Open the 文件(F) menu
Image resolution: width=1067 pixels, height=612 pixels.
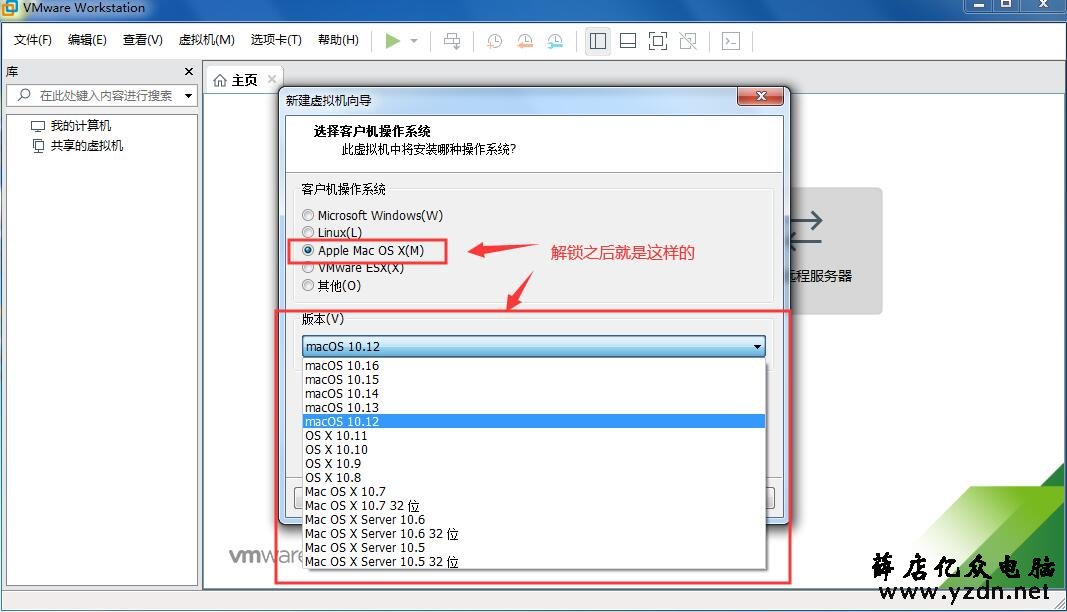point(33,40)
